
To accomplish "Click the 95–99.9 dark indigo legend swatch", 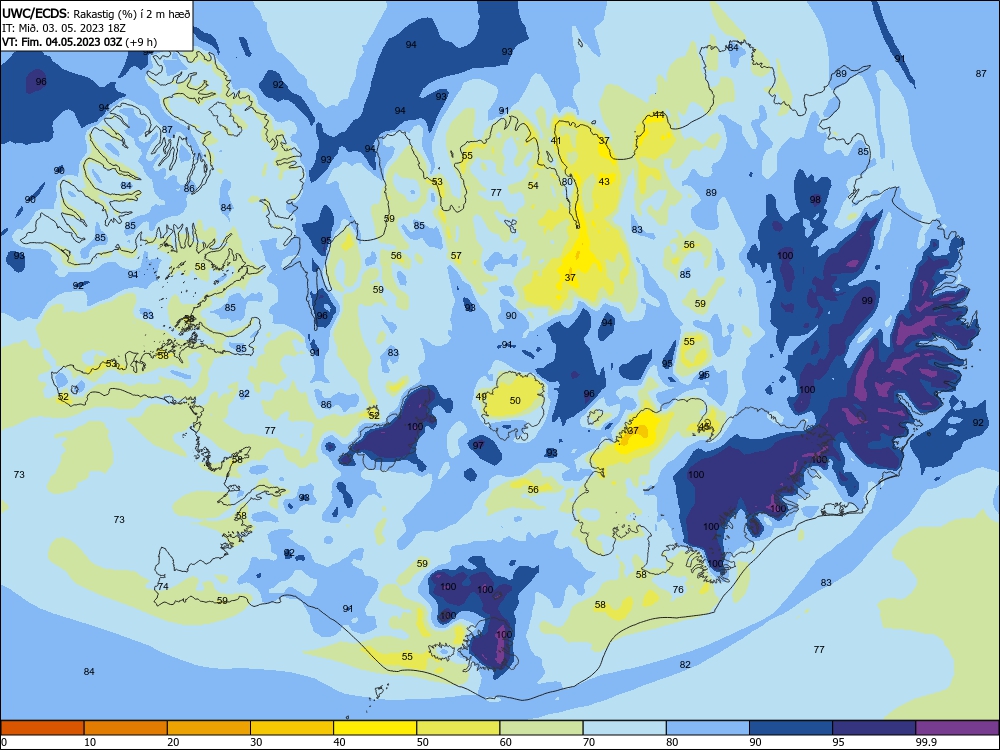I will [x=874, y=728].
